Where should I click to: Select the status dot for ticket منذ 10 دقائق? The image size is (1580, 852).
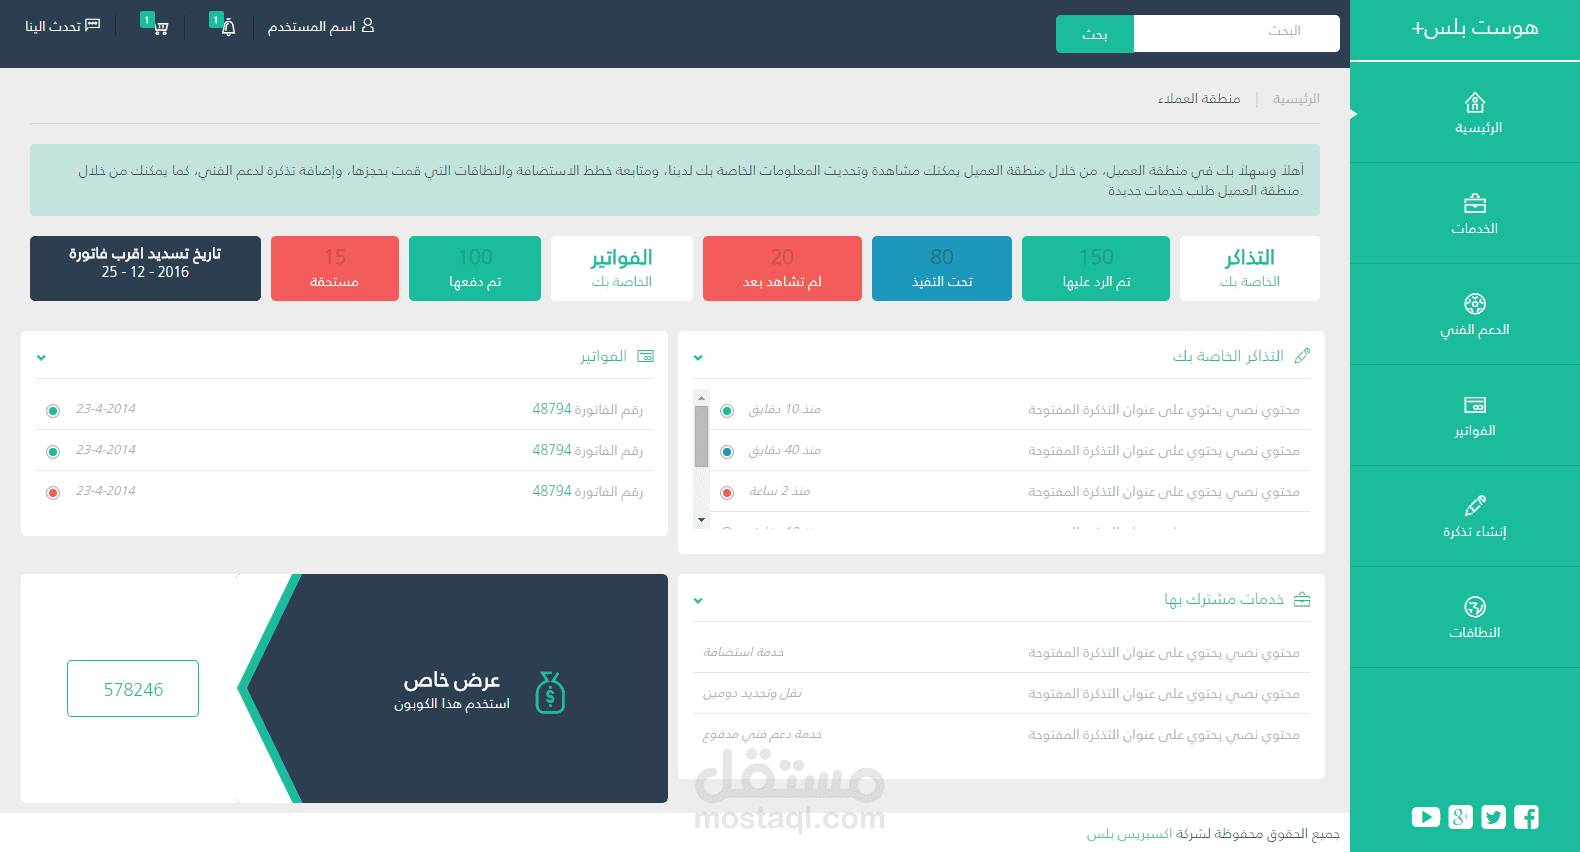727,411
